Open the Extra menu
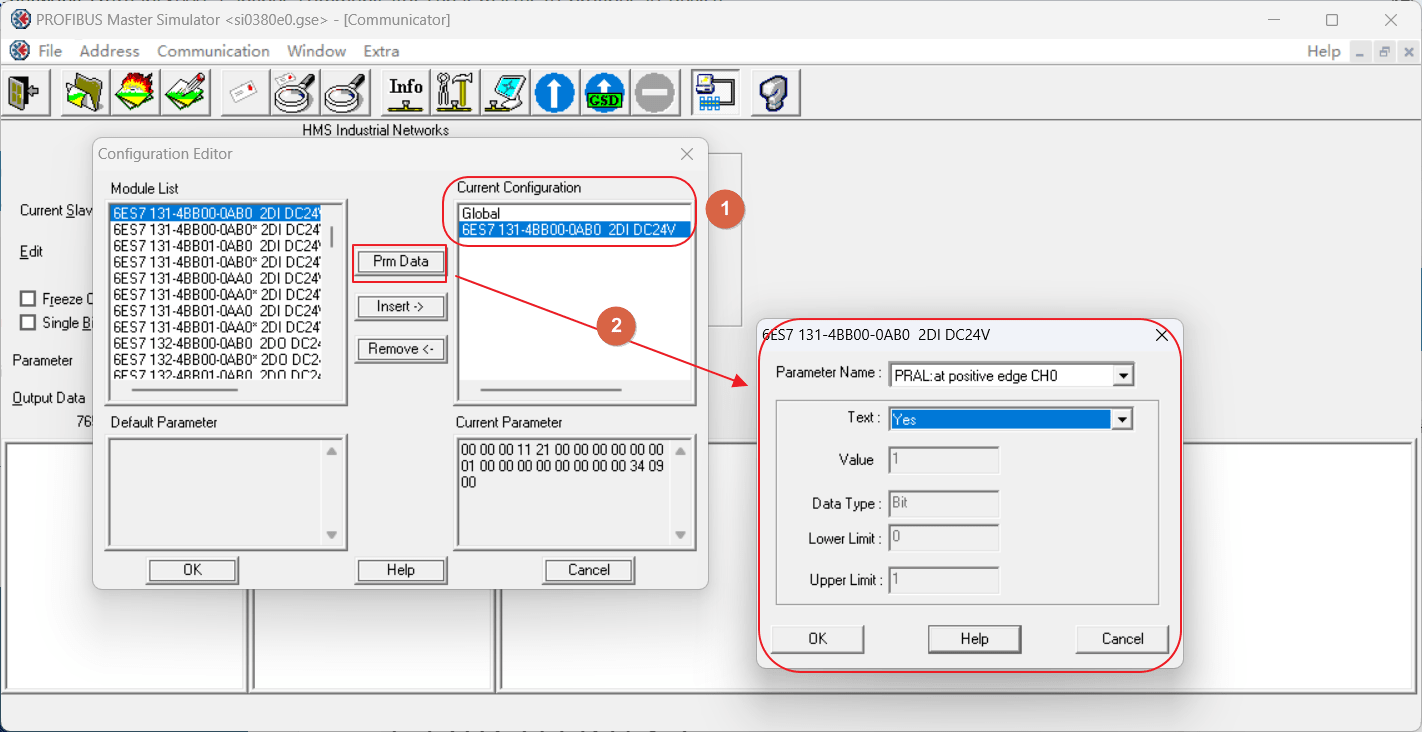The image size is (1422, 732). 381,51
